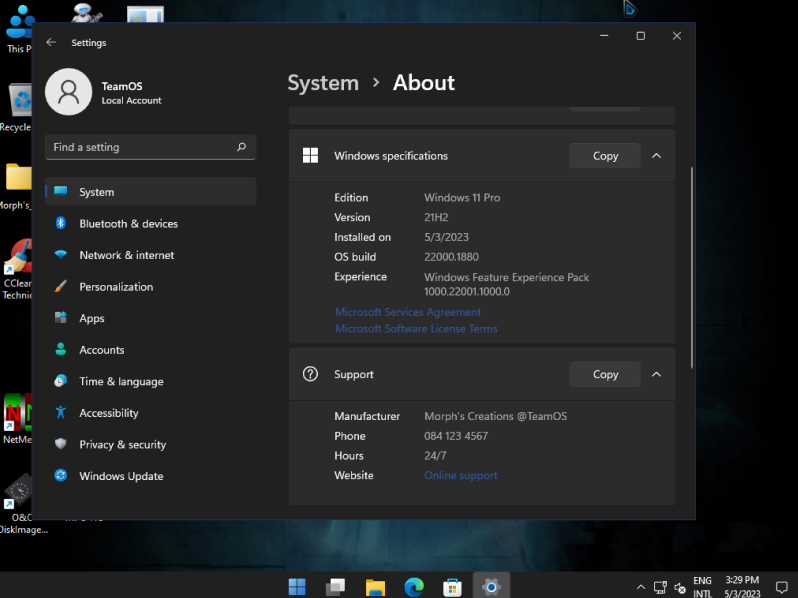798x598 pixels.
Task: Open Microsoft Store from the taskbar
Action: point(452,587)
